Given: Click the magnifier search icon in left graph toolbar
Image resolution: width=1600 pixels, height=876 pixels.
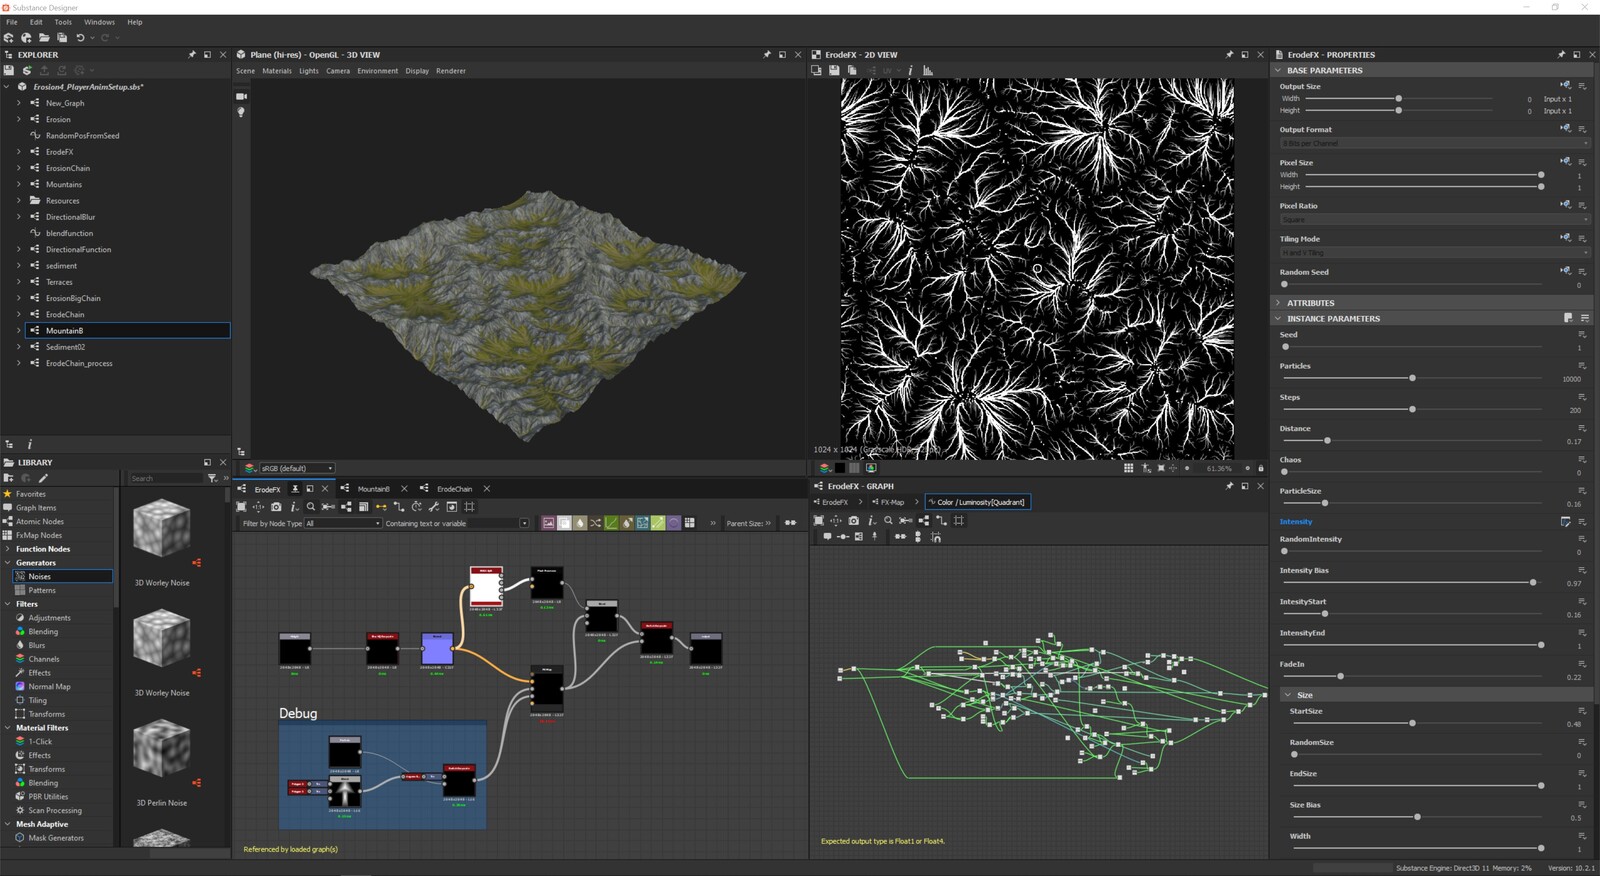Looking at the screenshot, I should point(311,507).
